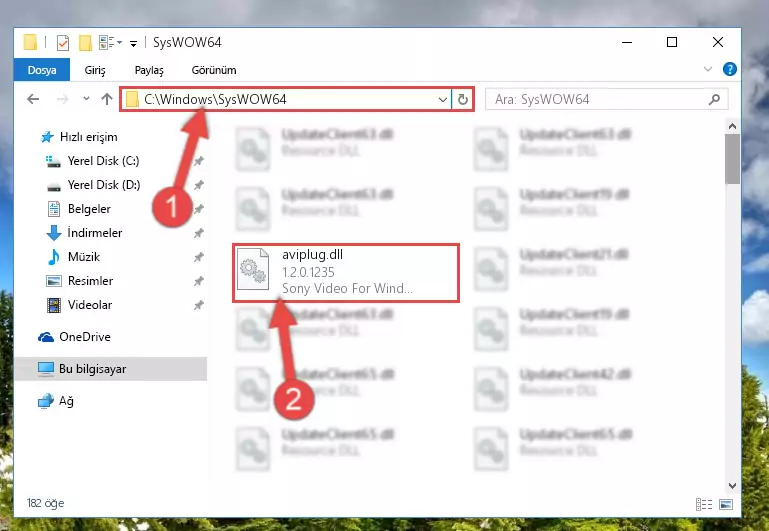769x531 pixels.
Task: Open the address bar history dropdown
Action: point(442,100)
